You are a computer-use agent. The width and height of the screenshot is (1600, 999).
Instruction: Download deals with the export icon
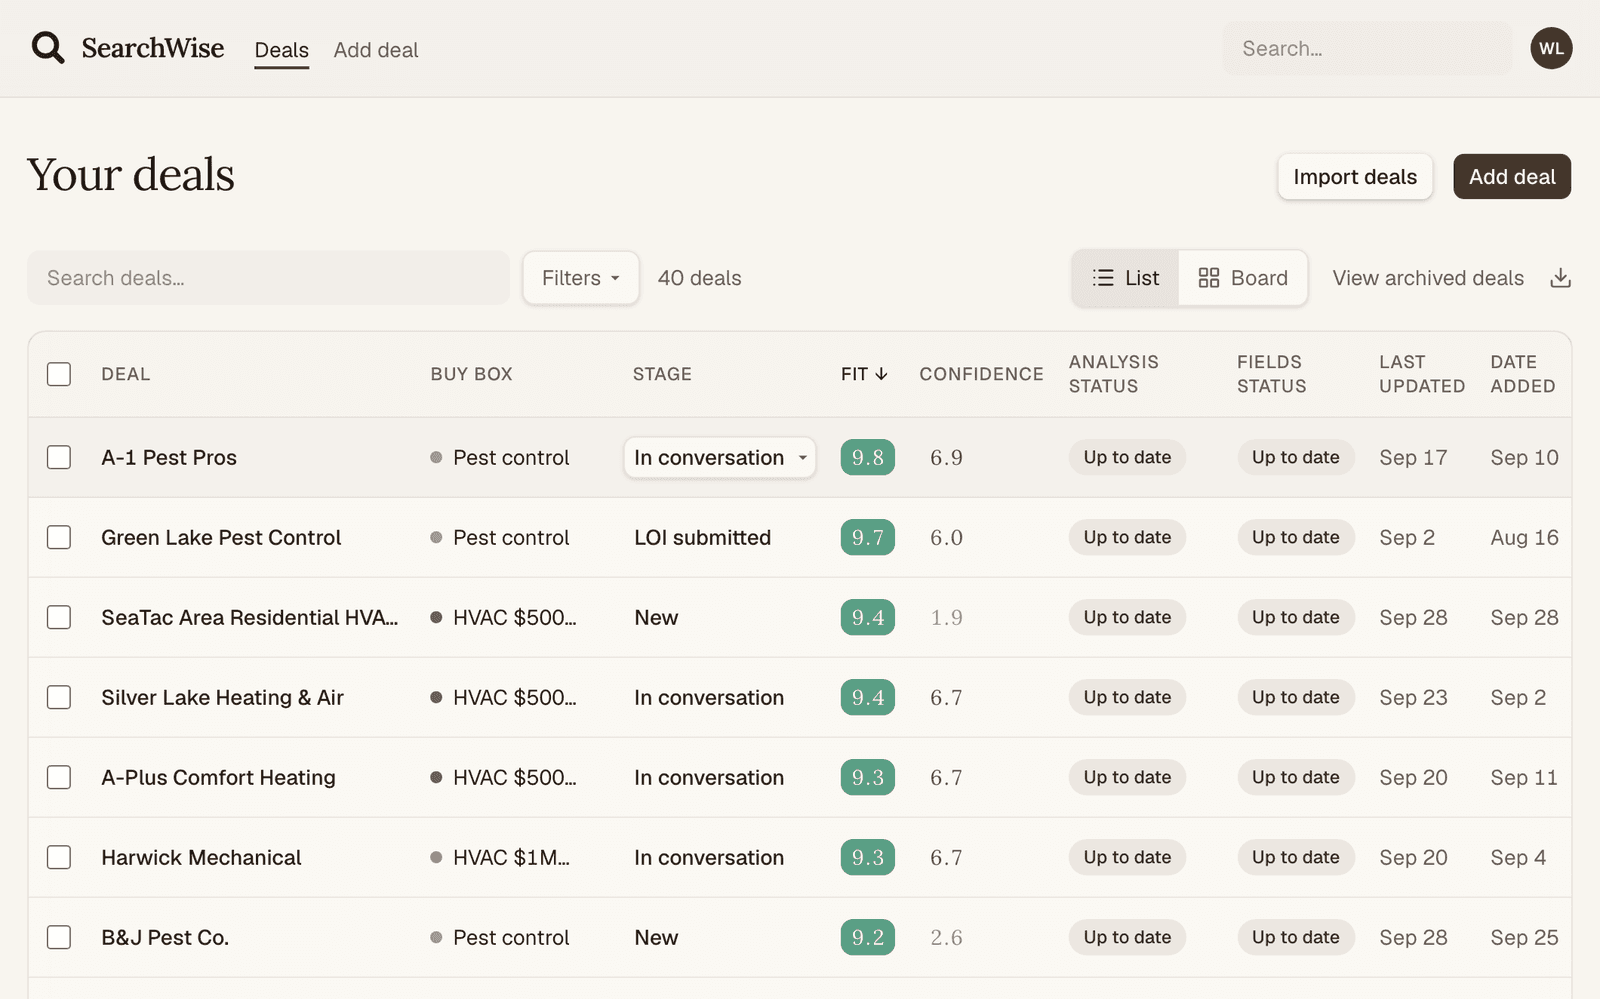point(1560,278)
